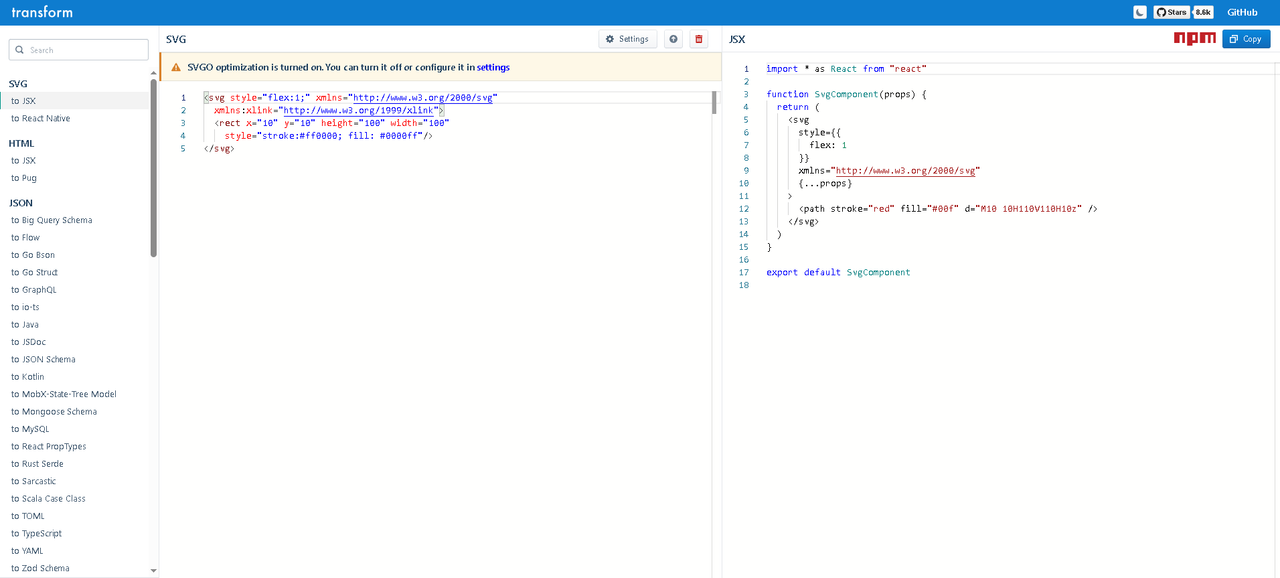Viewport: 1280px width, 578px height.
Task: Go to the transform home logo
Action: click(x=42, y=12)
